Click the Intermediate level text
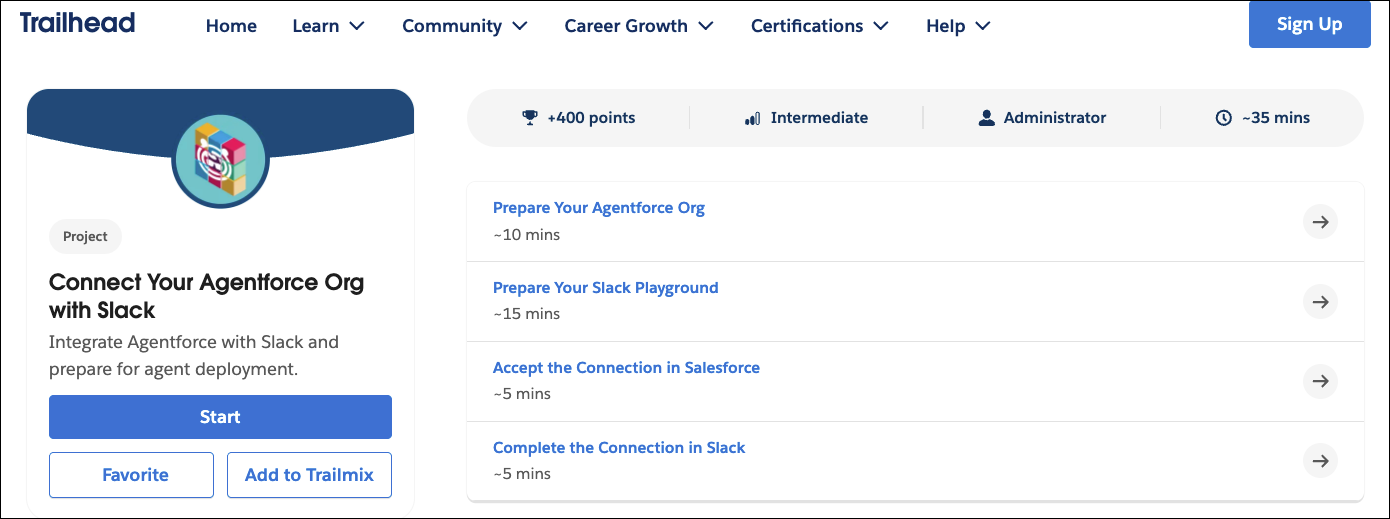1390x519 pixels. point(819,118)
